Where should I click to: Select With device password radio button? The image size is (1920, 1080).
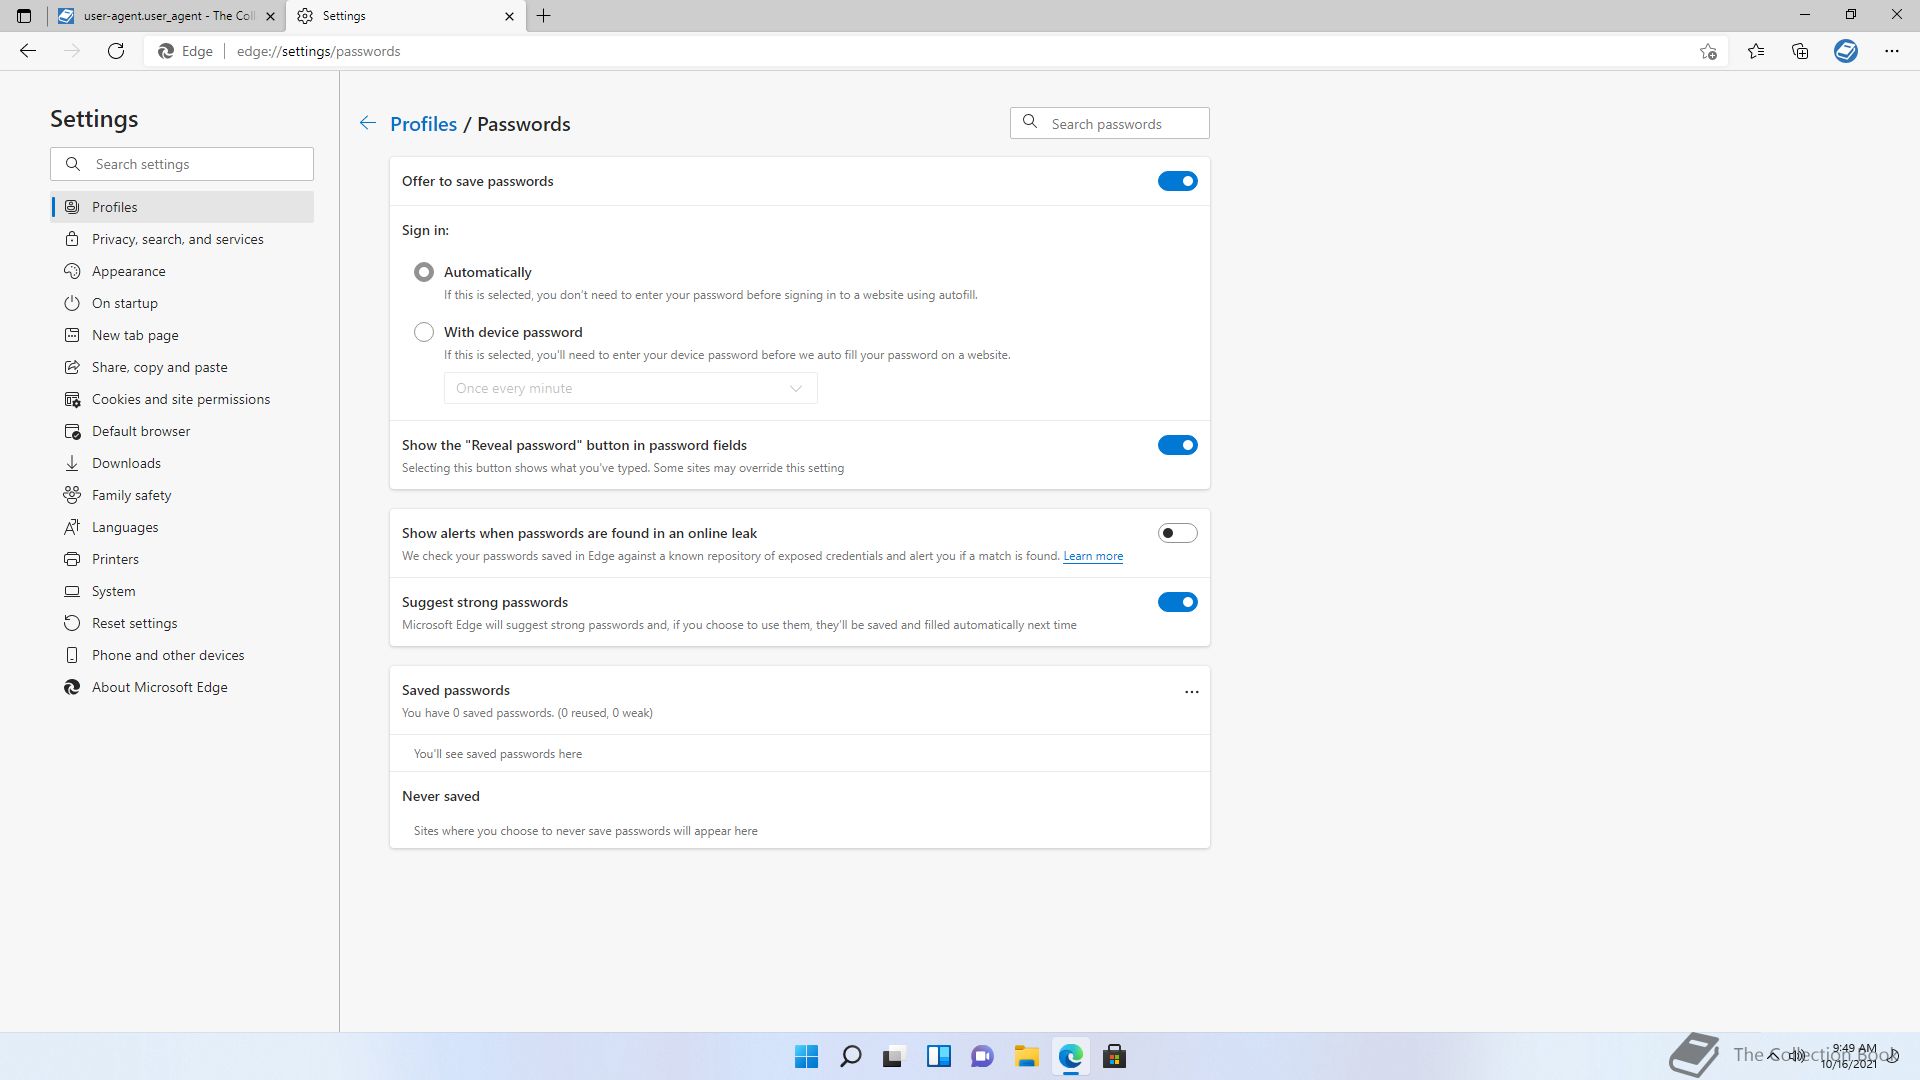pos(424,332)
